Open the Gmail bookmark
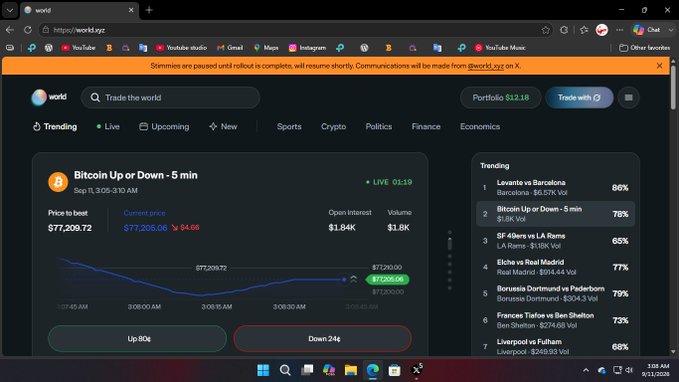 230,48
